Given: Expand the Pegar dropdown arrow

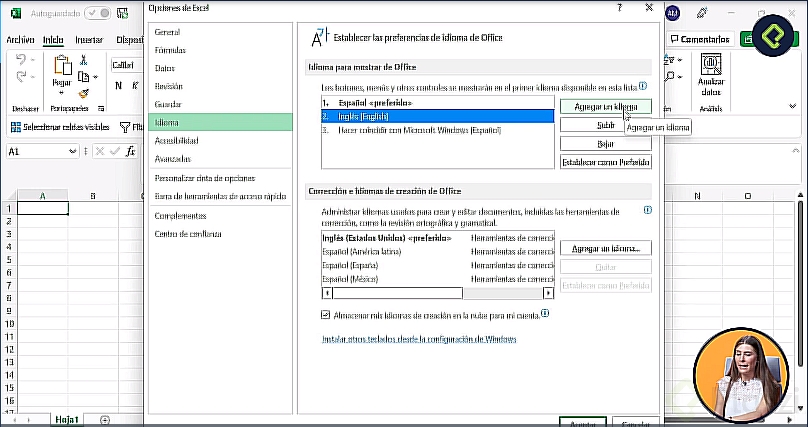Looking at the screenshot, I should pyautogui.click(x=62, y=93).
